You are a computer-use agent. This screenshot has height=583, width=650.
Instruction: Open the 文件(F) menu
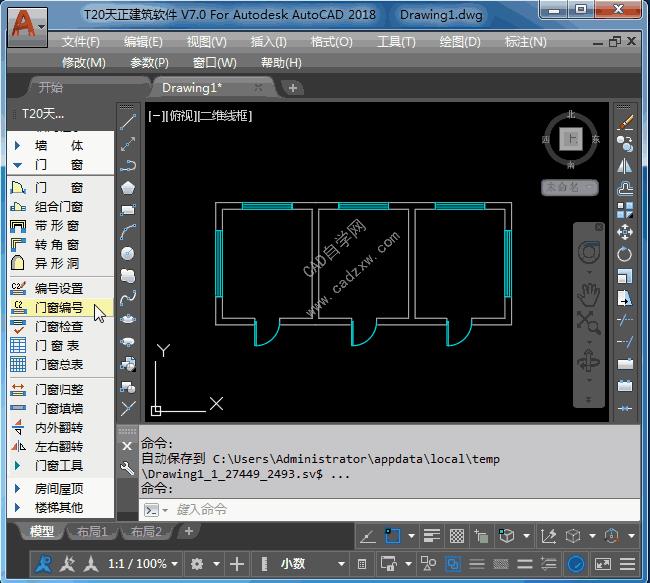pos(81,42)
